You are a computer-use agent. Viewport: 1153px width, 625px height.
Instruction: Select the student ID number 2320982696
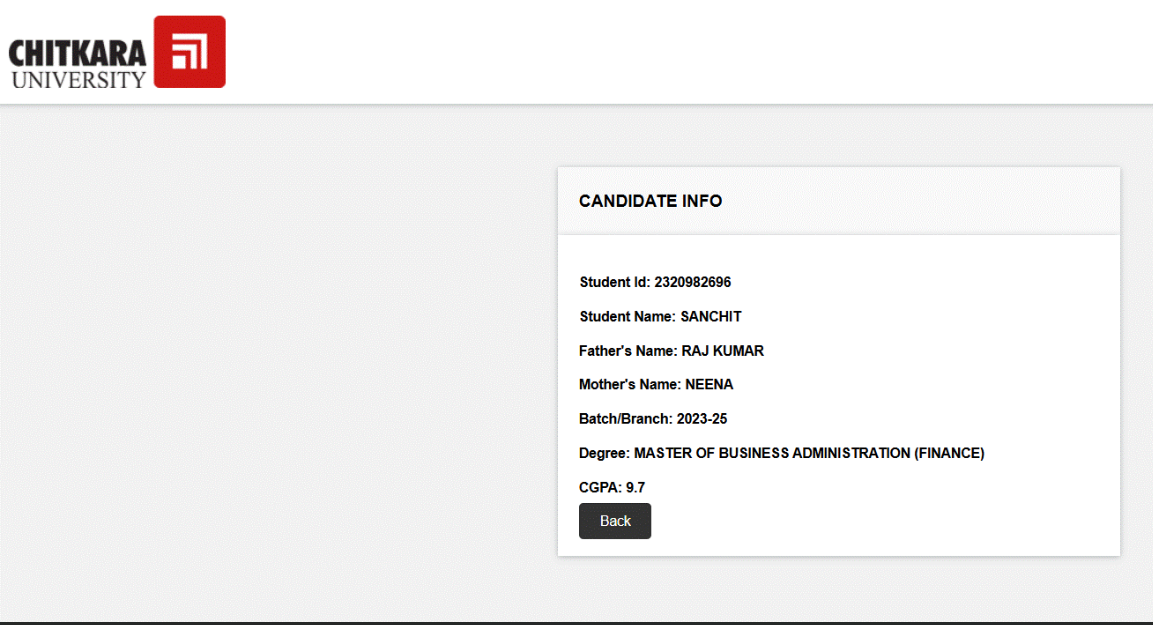[693, 282]
